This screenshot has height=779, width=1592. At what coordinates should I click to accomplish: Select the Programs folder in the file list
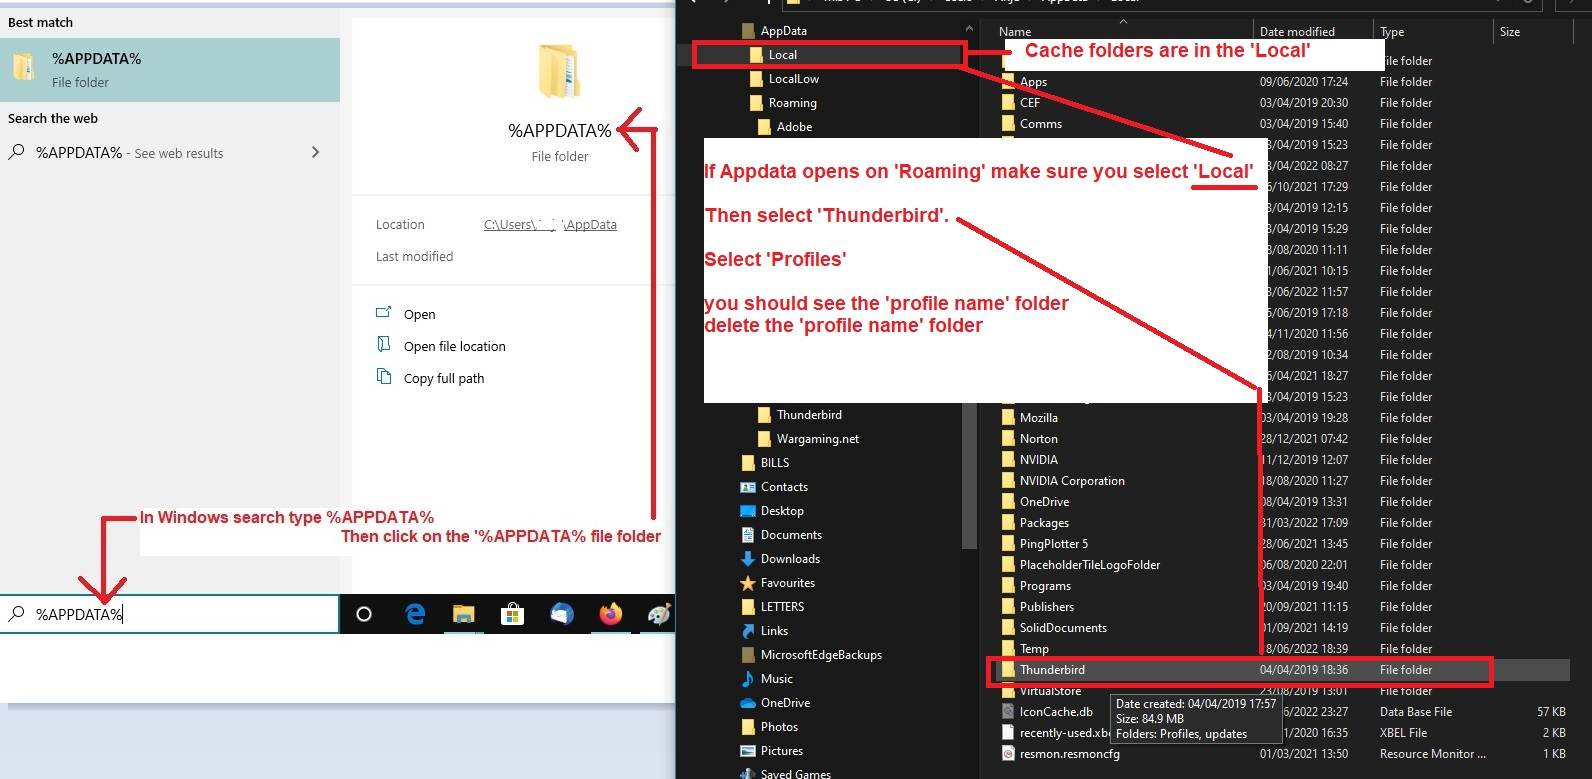point(1045,586)
